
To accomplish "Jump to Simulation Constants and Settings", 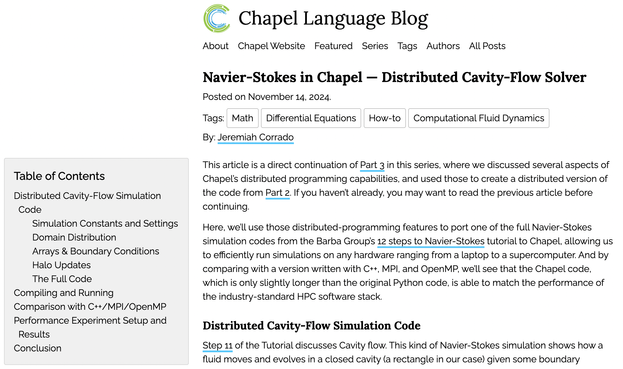I will coord(105,224).
